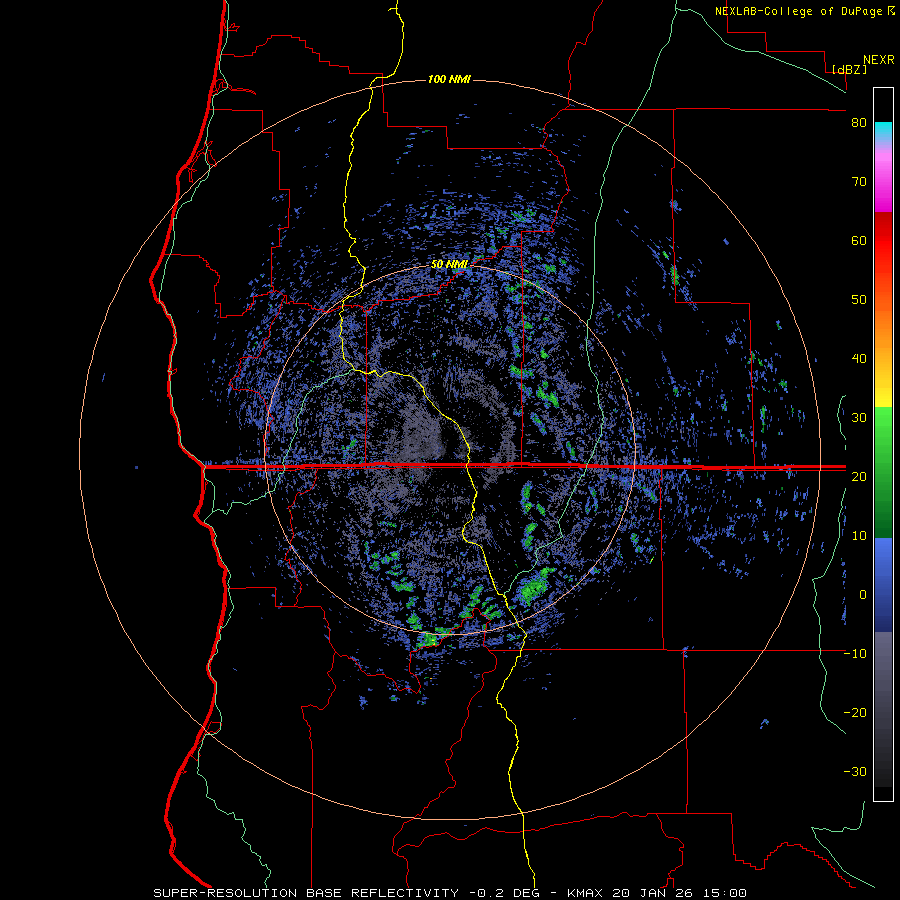Click the 80 value on the dBZ scale
The width and height of the screenshot is (900, 900).
859,123
